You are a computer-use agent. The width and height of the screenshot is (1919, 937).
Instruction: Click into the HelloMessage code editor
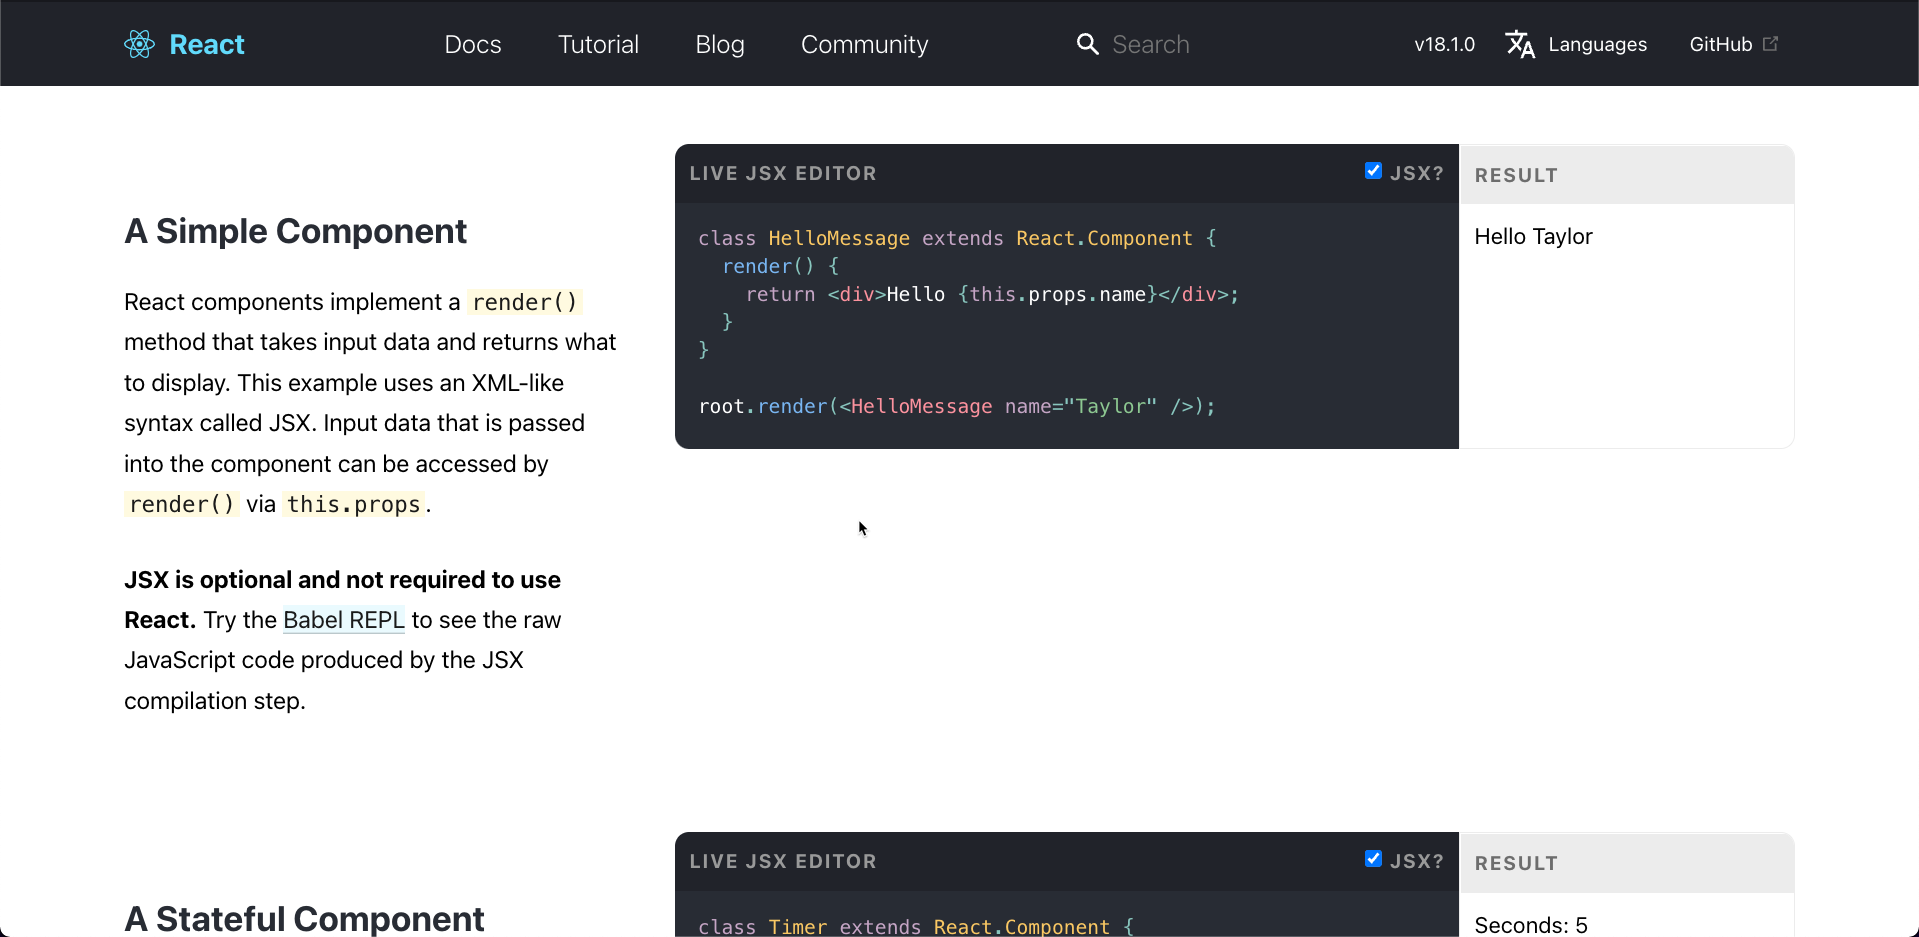pyautogui.click(x=1067, y=325)
